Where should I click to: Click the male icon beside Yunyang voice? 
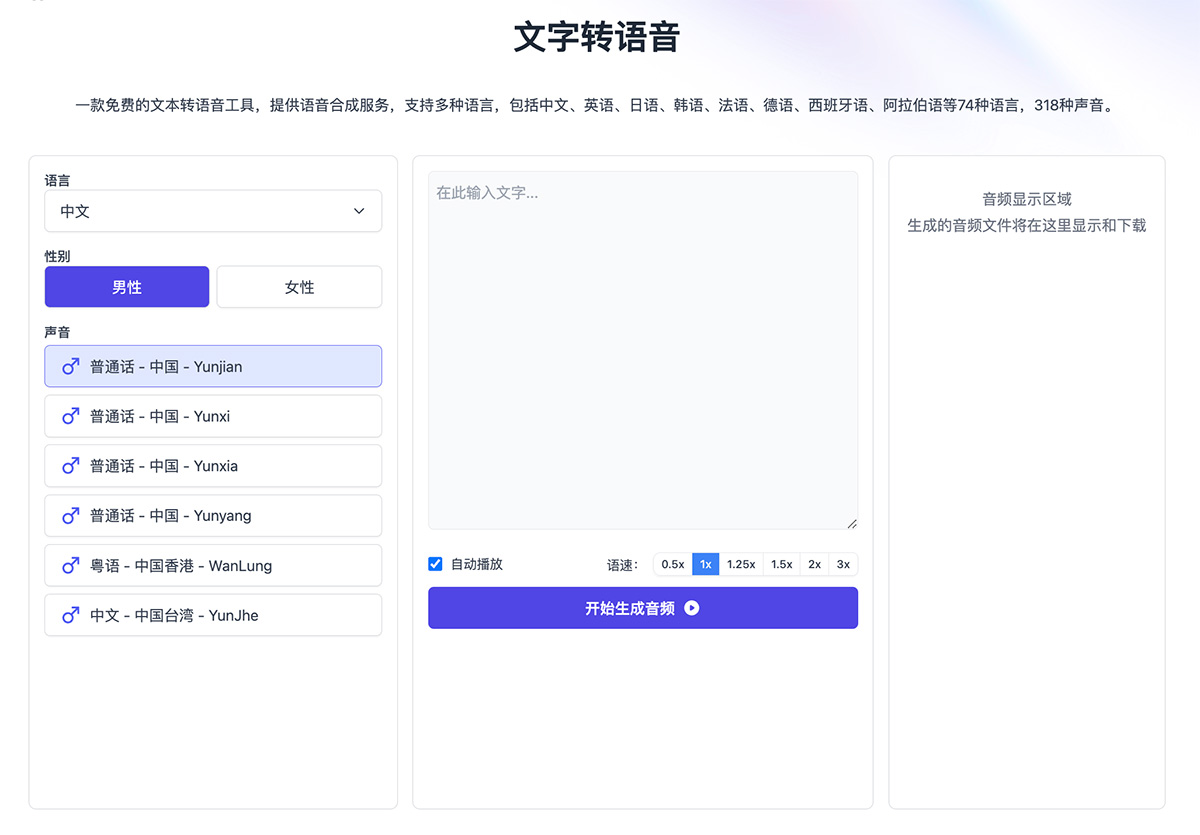click(70, 516)
